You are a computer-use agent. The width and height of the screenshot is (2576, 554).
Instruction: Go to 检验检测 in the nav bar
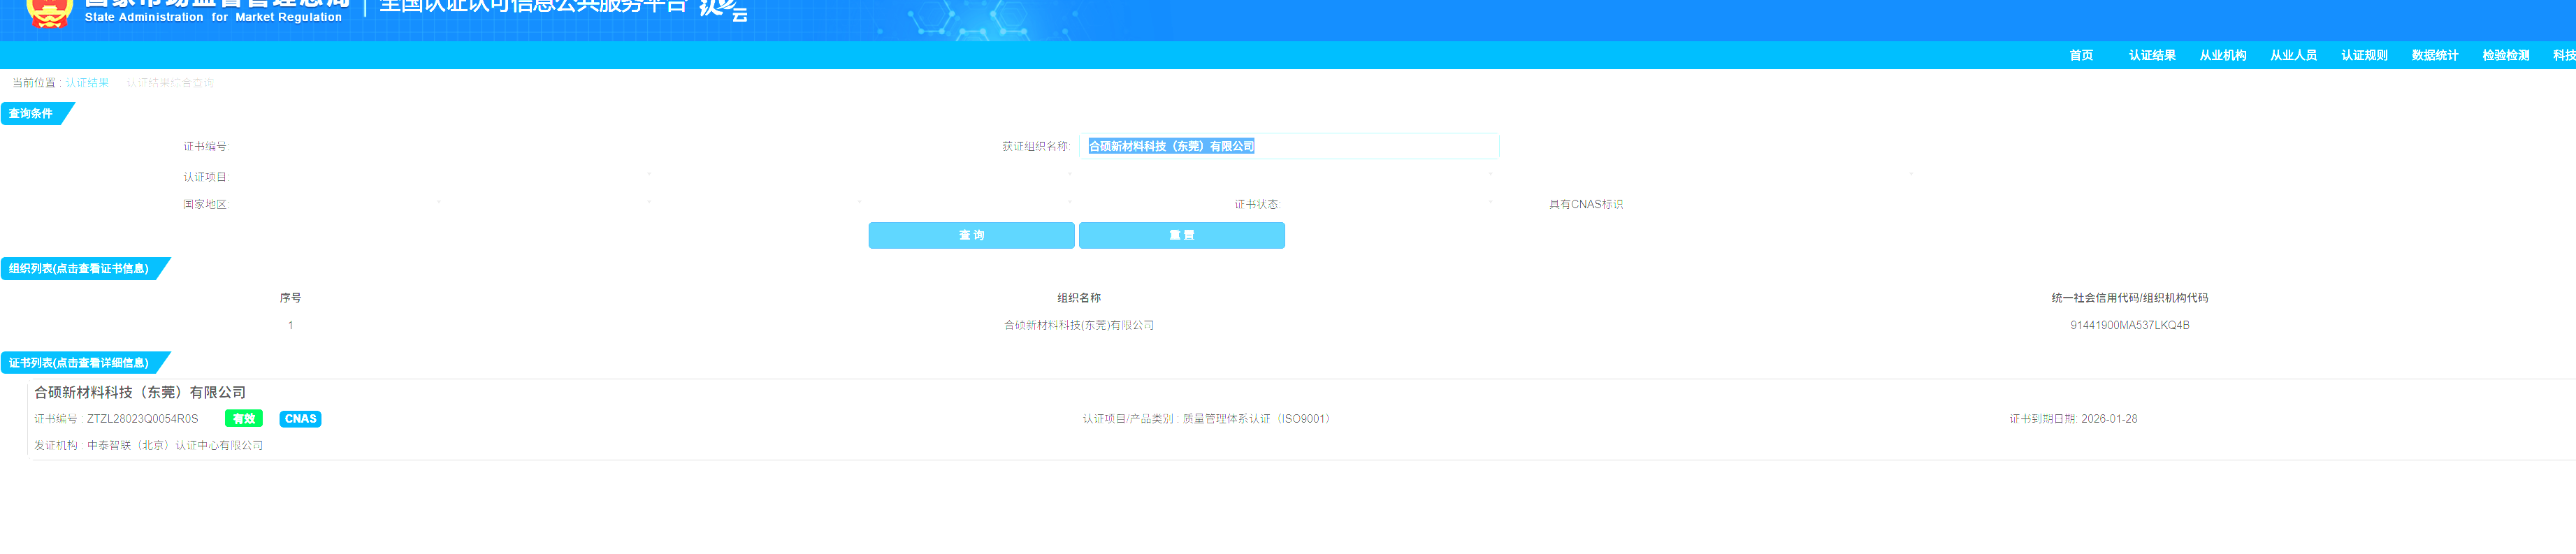click(x=2505, y=56)
